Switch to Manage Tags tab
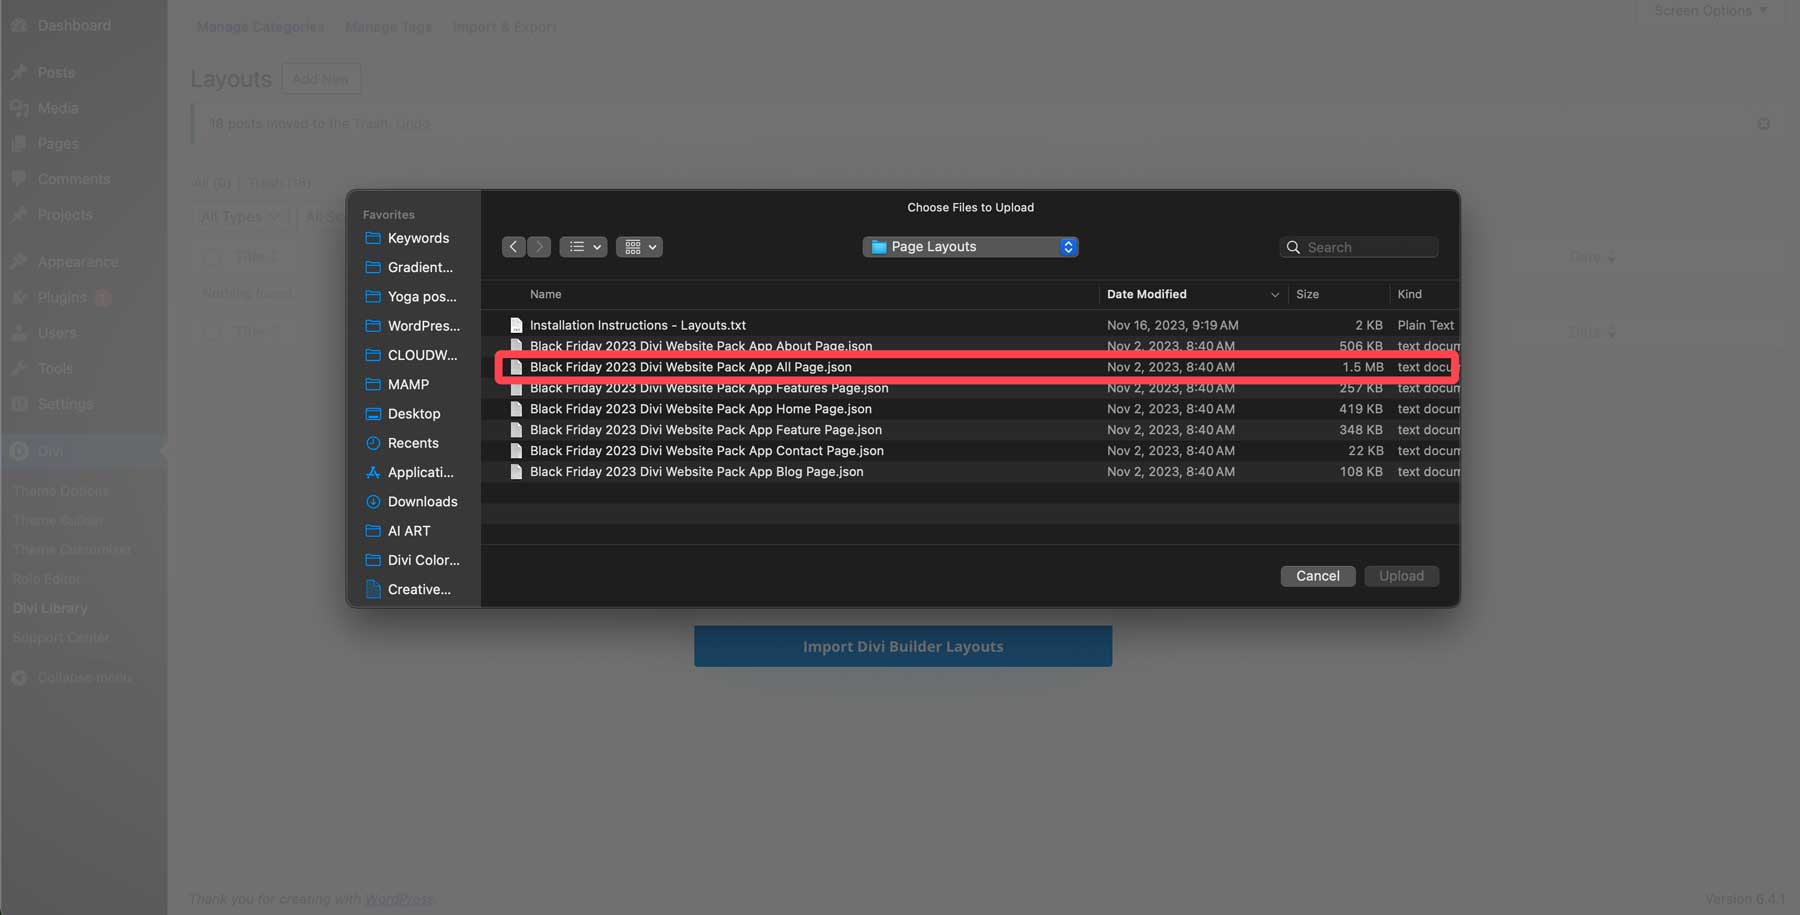 [x=388, y=27]
